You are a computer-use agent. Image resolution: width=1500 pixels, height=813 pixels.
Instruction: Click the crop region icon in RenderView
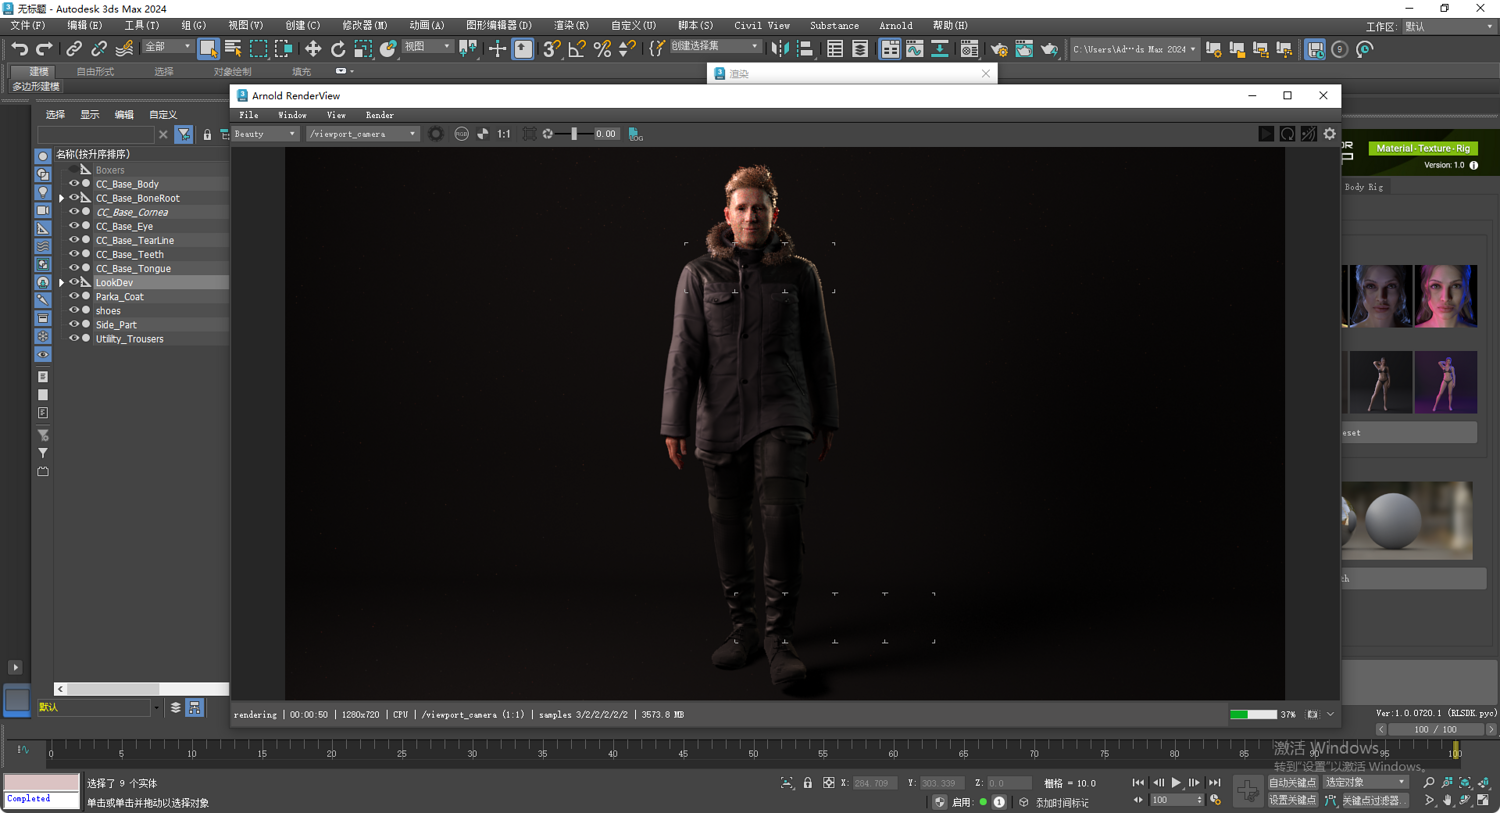(x=530, y=134)
